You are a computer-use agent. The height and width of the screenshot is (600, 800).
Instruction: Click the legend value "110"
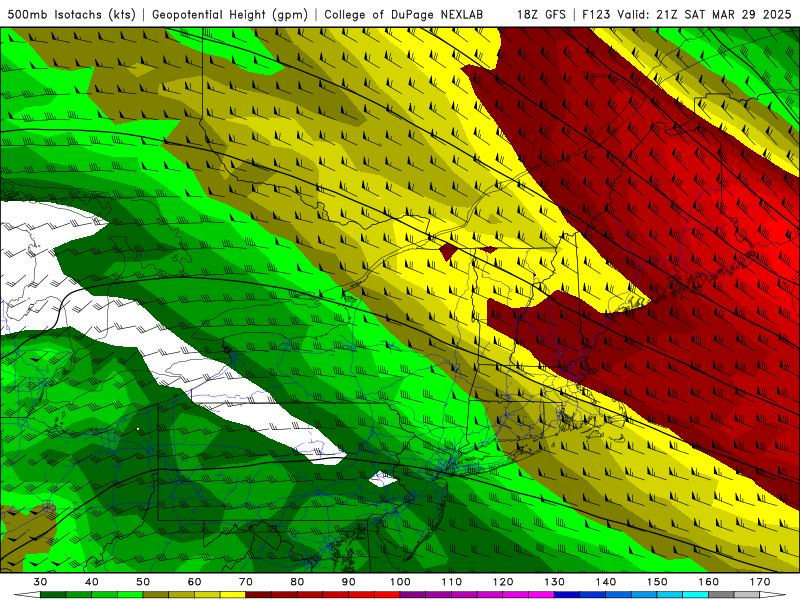[452, 582]
